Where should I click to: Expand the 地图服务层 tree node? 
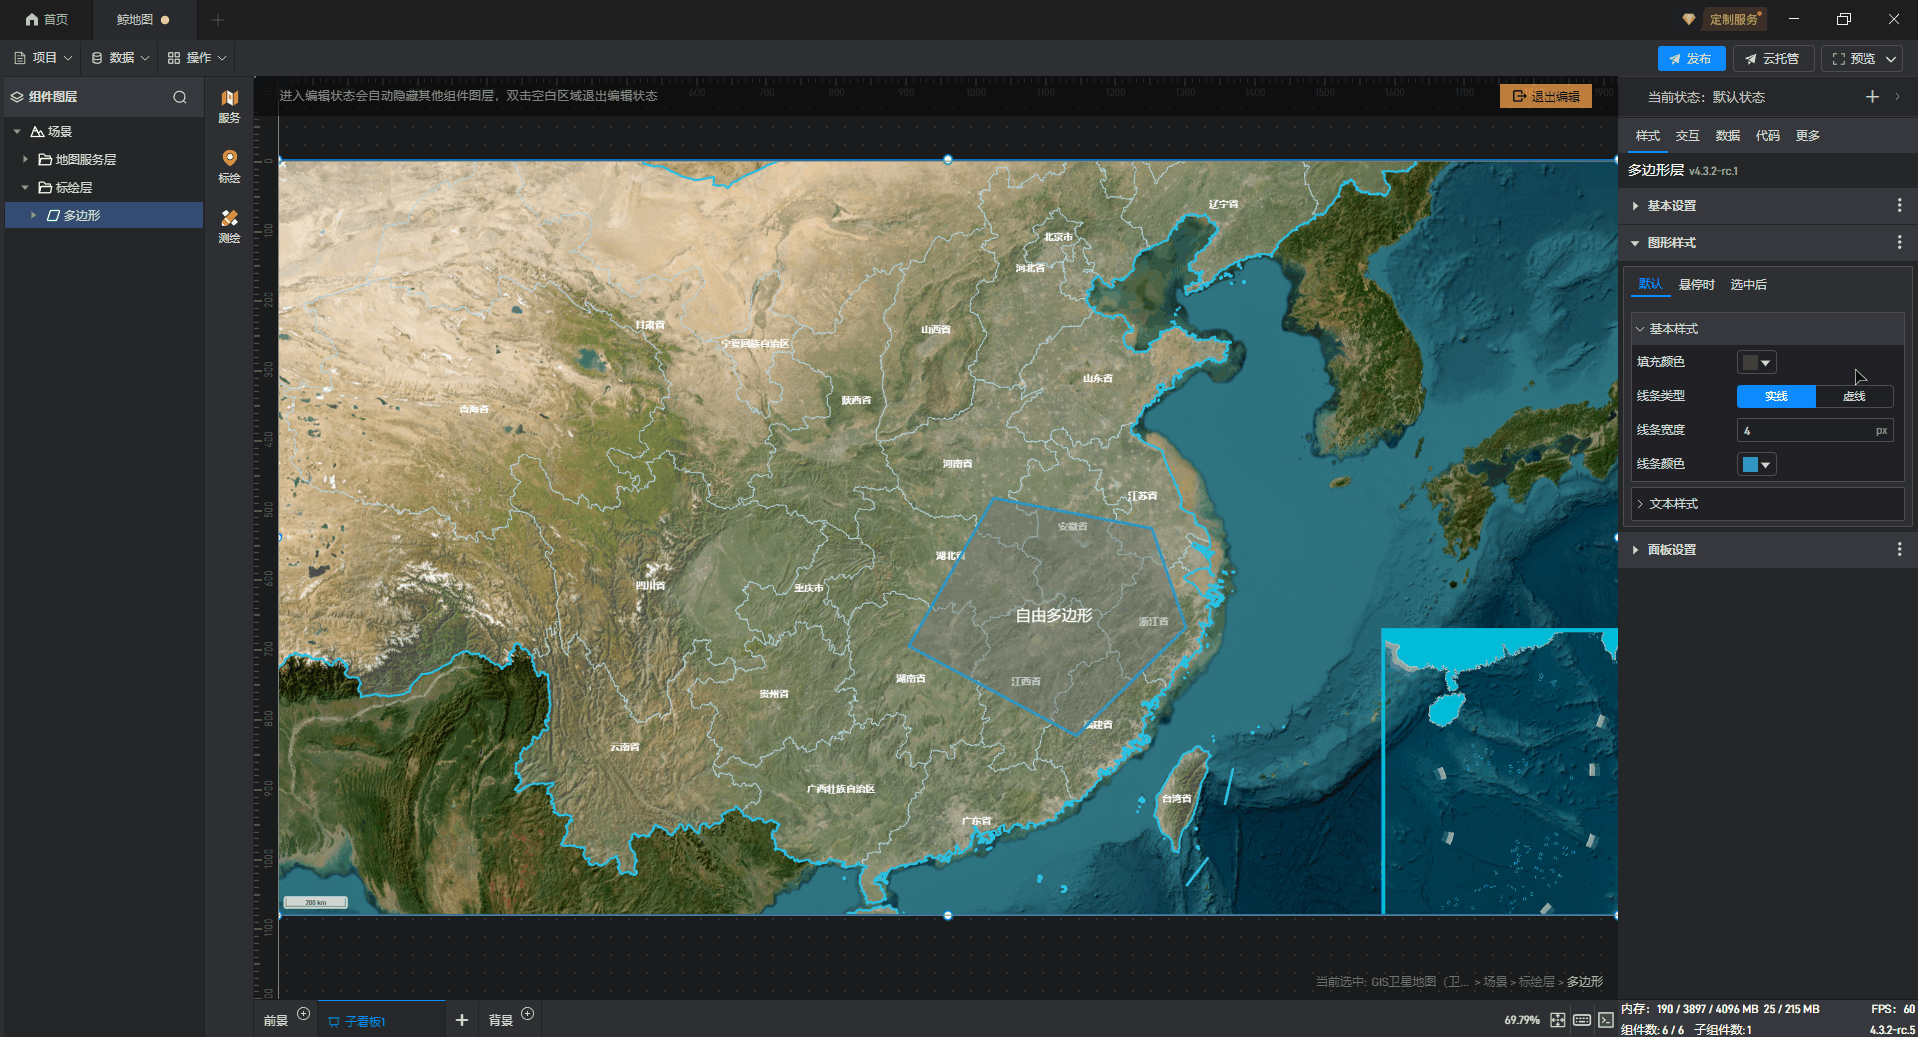pos(25,160)
